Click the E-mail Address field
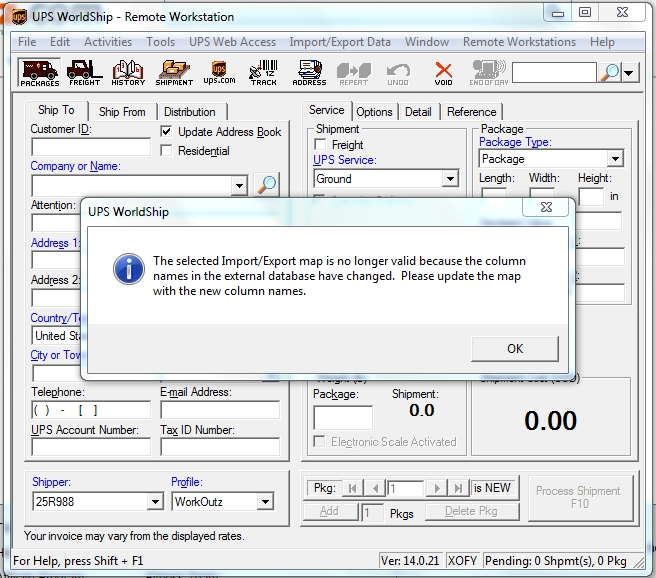 click(x=220, y=410)
